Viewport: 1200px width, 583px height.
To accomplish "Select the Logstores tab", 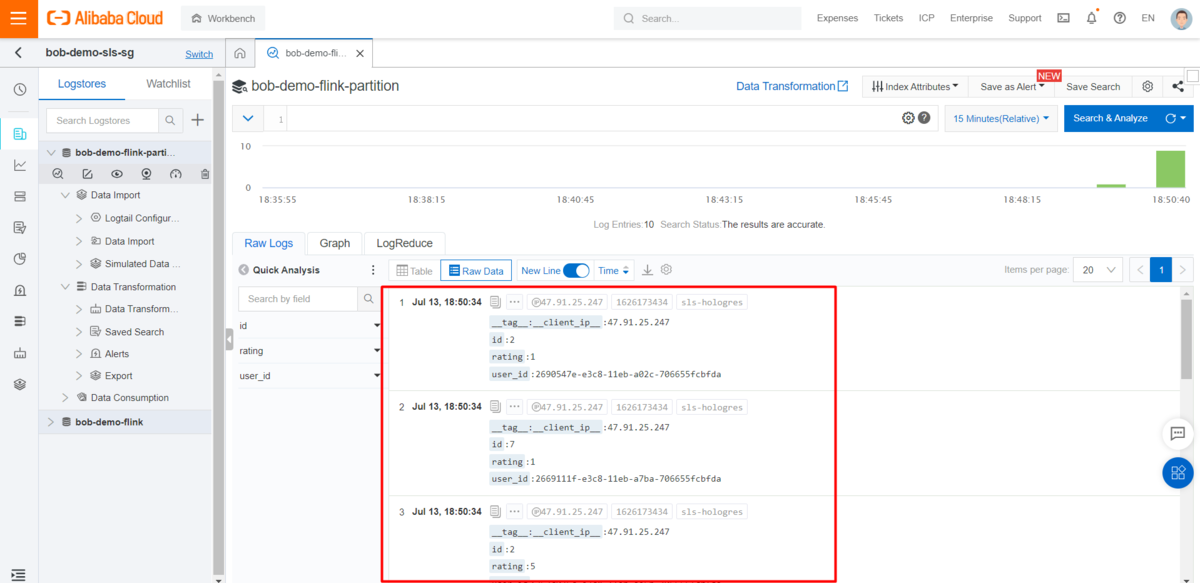I will pos(82,84).
